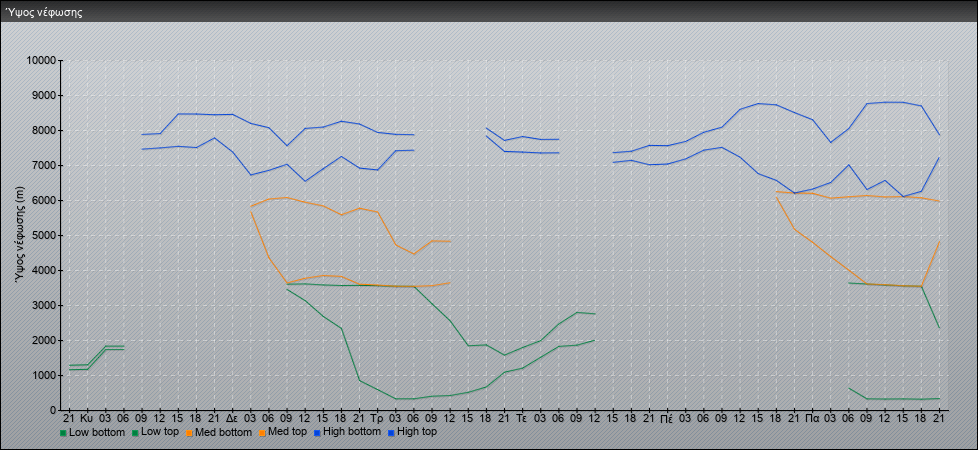Screen dimensions: 978x450
Task: Select the Τρ day label on the time axis
Action: click(x=377, y=418)
